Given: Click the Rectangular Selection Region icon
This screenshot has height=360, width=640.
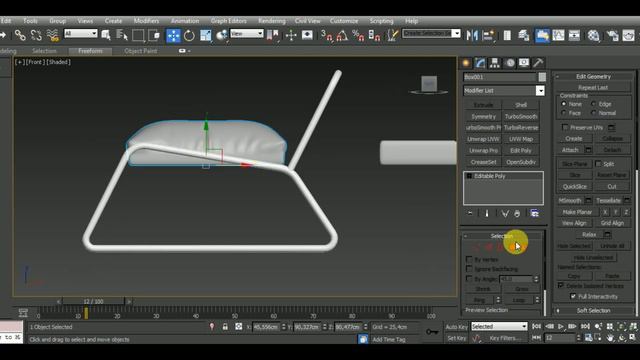Looking at the screenshot, I should tap(138, 36).
